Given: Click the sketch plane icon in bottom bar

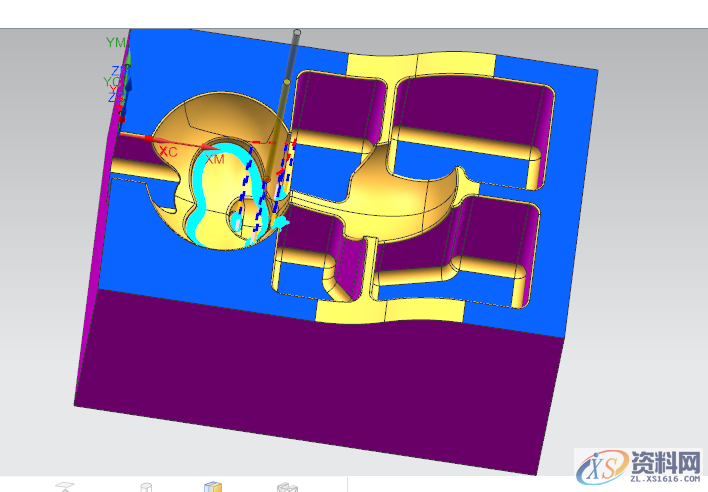Looking at the screenshot, I should pyautogui.click(x=64, y=486).
